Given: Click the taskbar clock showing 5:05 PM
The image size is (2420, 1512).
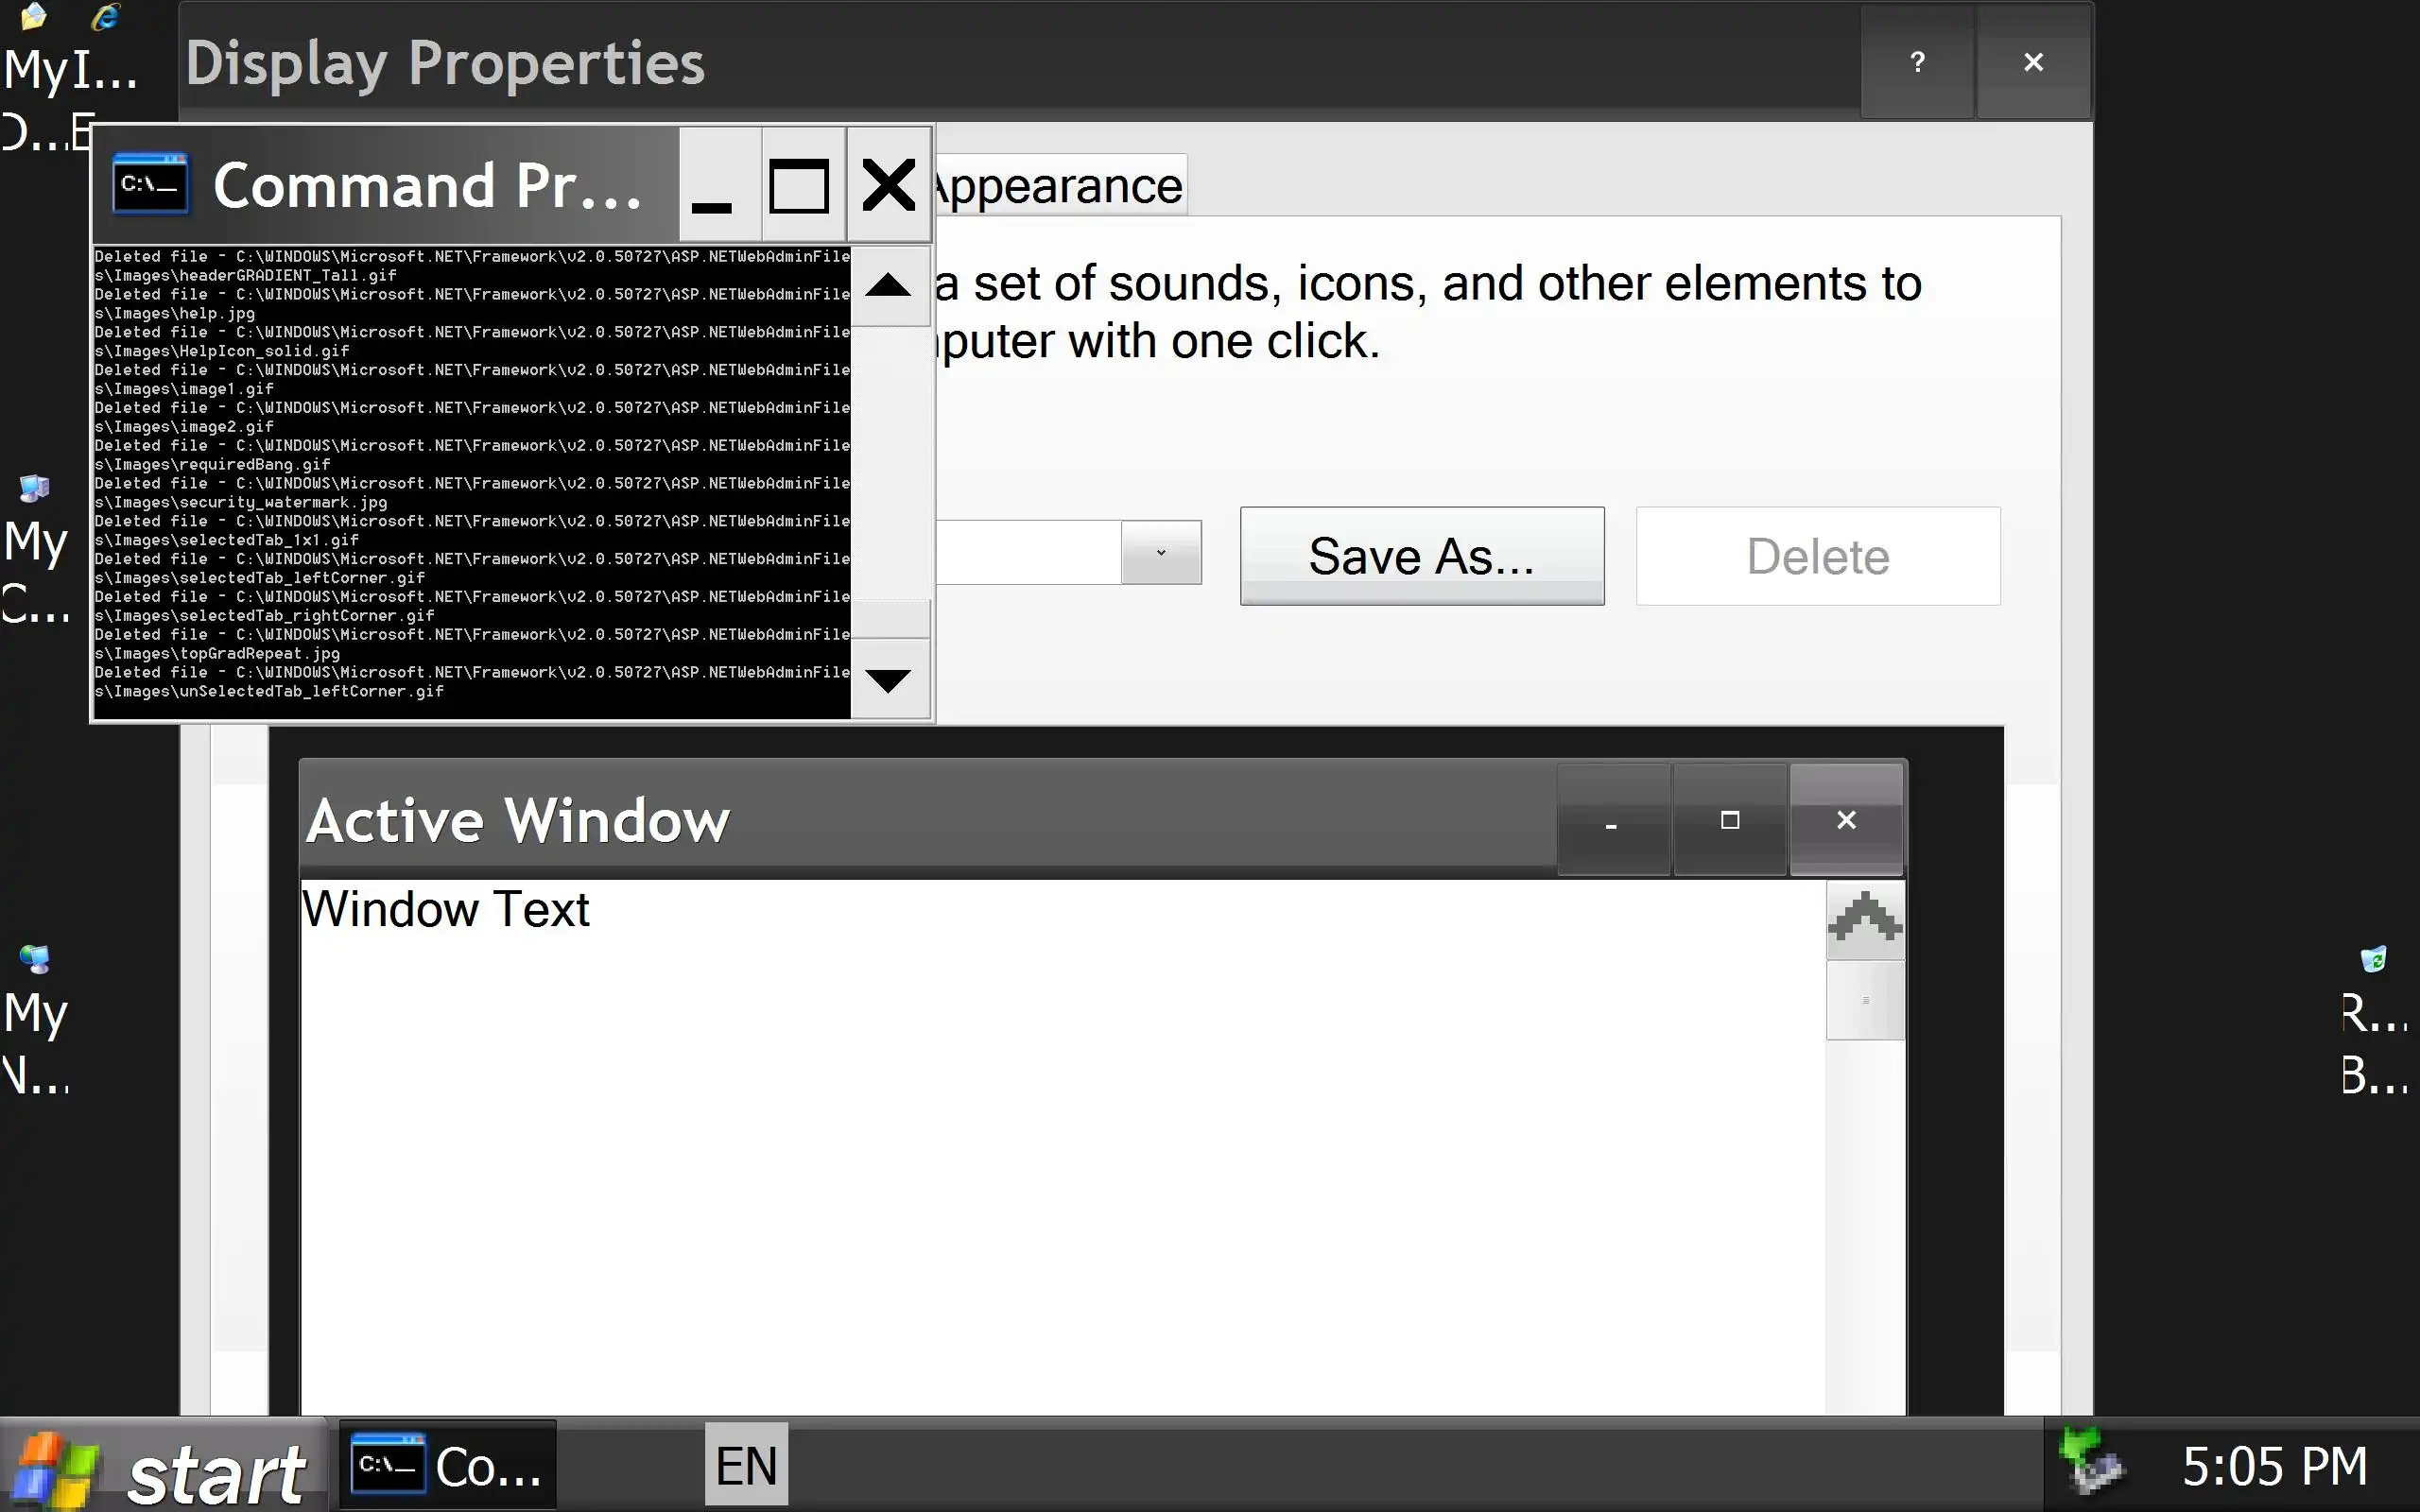Looking at the screenshot, I should point(2273,1466).
